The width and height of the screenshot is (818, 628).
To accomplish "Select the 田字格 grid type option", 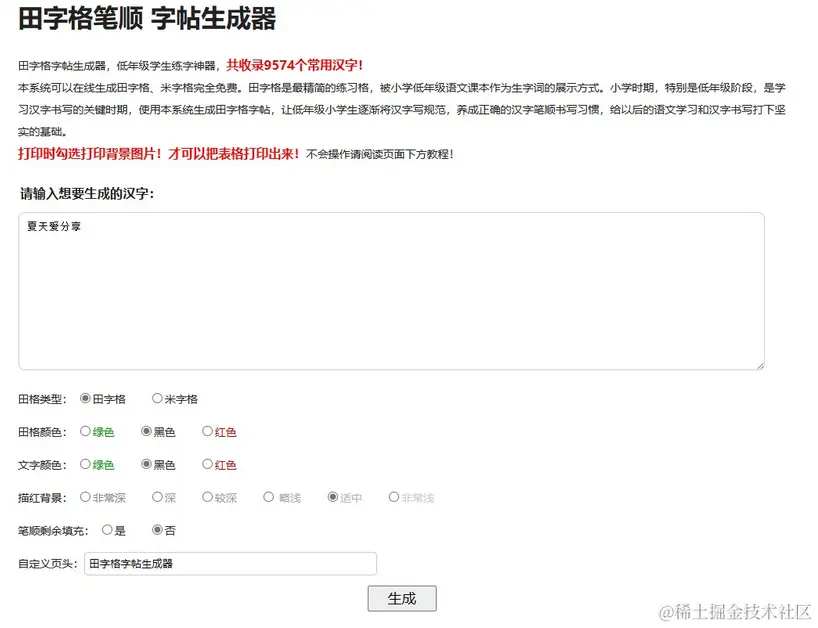I will pyautogui.click(x=85, y=398).
